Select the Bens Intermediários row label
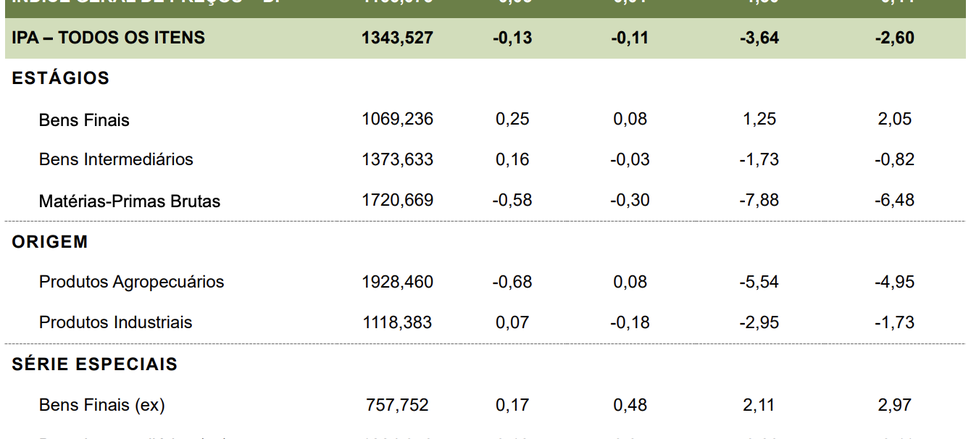The image size is (971, 439). (x=116, y=159)
